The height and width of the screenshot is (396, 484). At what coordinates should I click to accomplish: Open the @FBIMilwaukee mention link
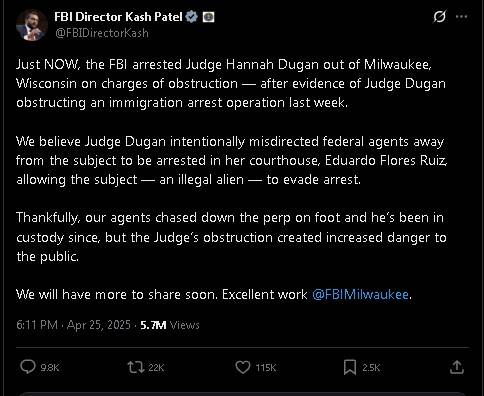pyautogui.click(x=360, y=294)
